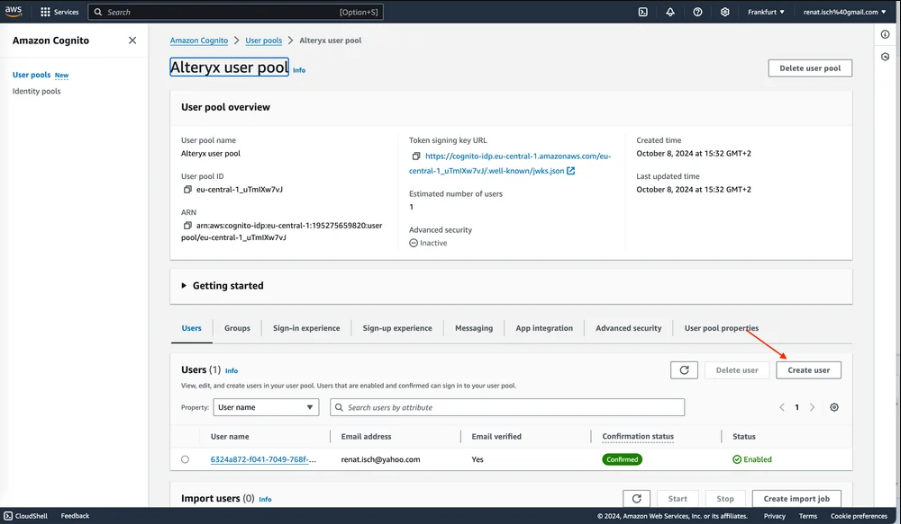Open the AWS home logo
The image size is (901, 524).
[13, 11]
